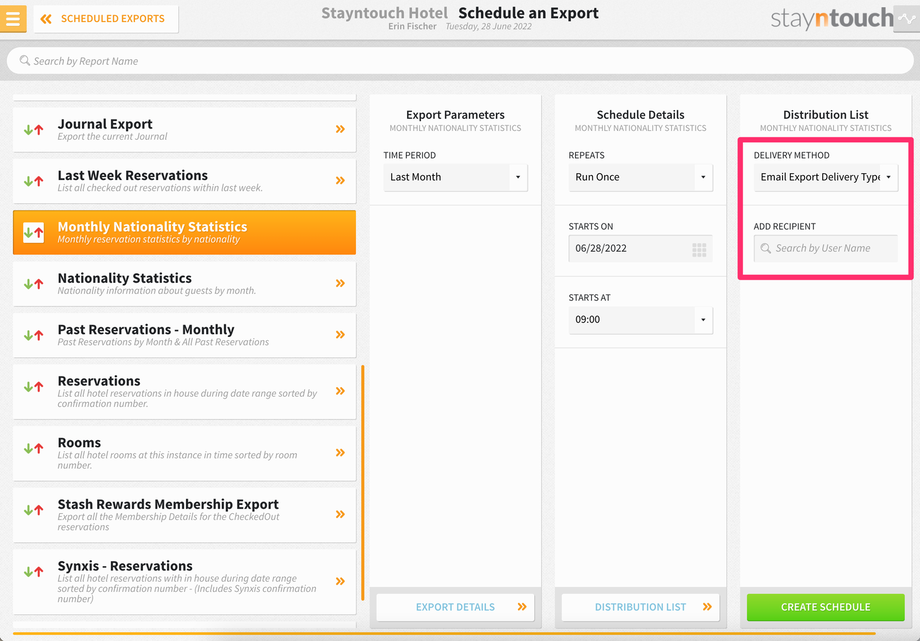Screen dimensions: 920x641
Task: Open the Time Period dropdown
Action: click(x=455, y=177)
